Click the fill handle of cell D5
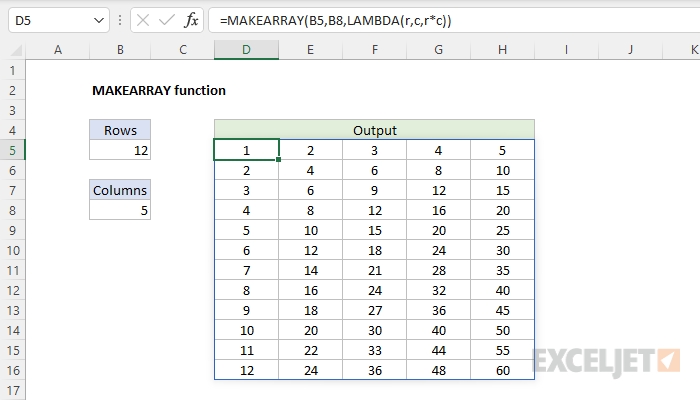The height and width of the screenshot is (400, 700). coord(279,159)
